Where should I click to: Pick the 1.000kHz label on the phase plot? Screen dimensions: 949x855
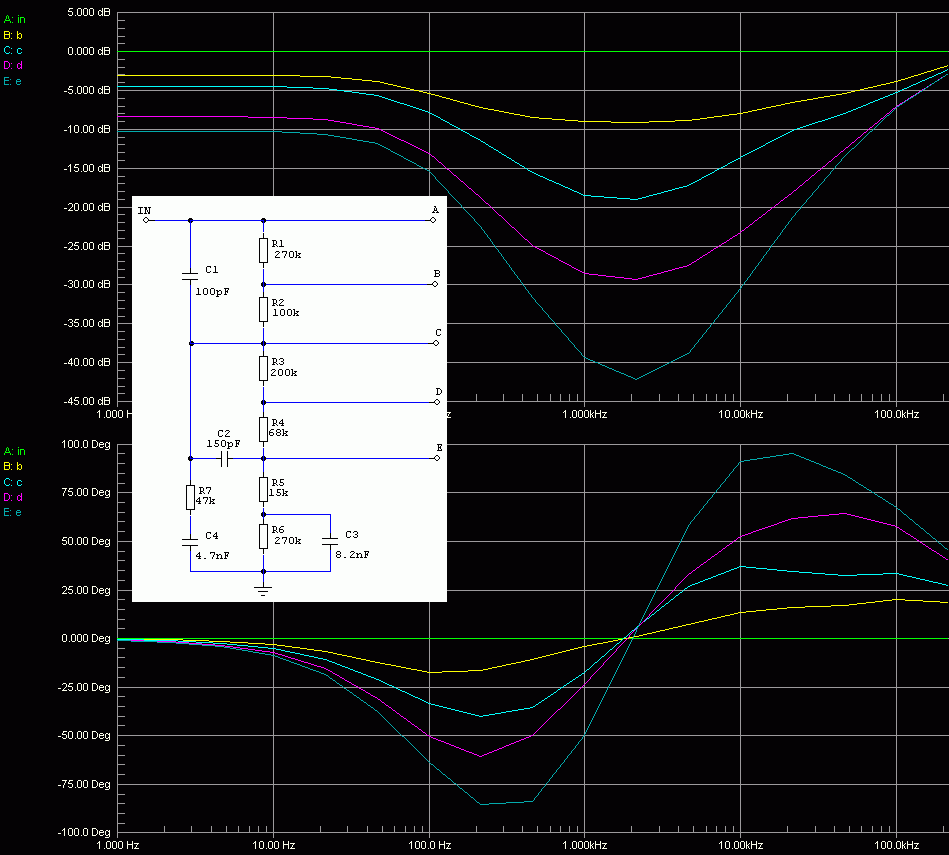(585, 845)
